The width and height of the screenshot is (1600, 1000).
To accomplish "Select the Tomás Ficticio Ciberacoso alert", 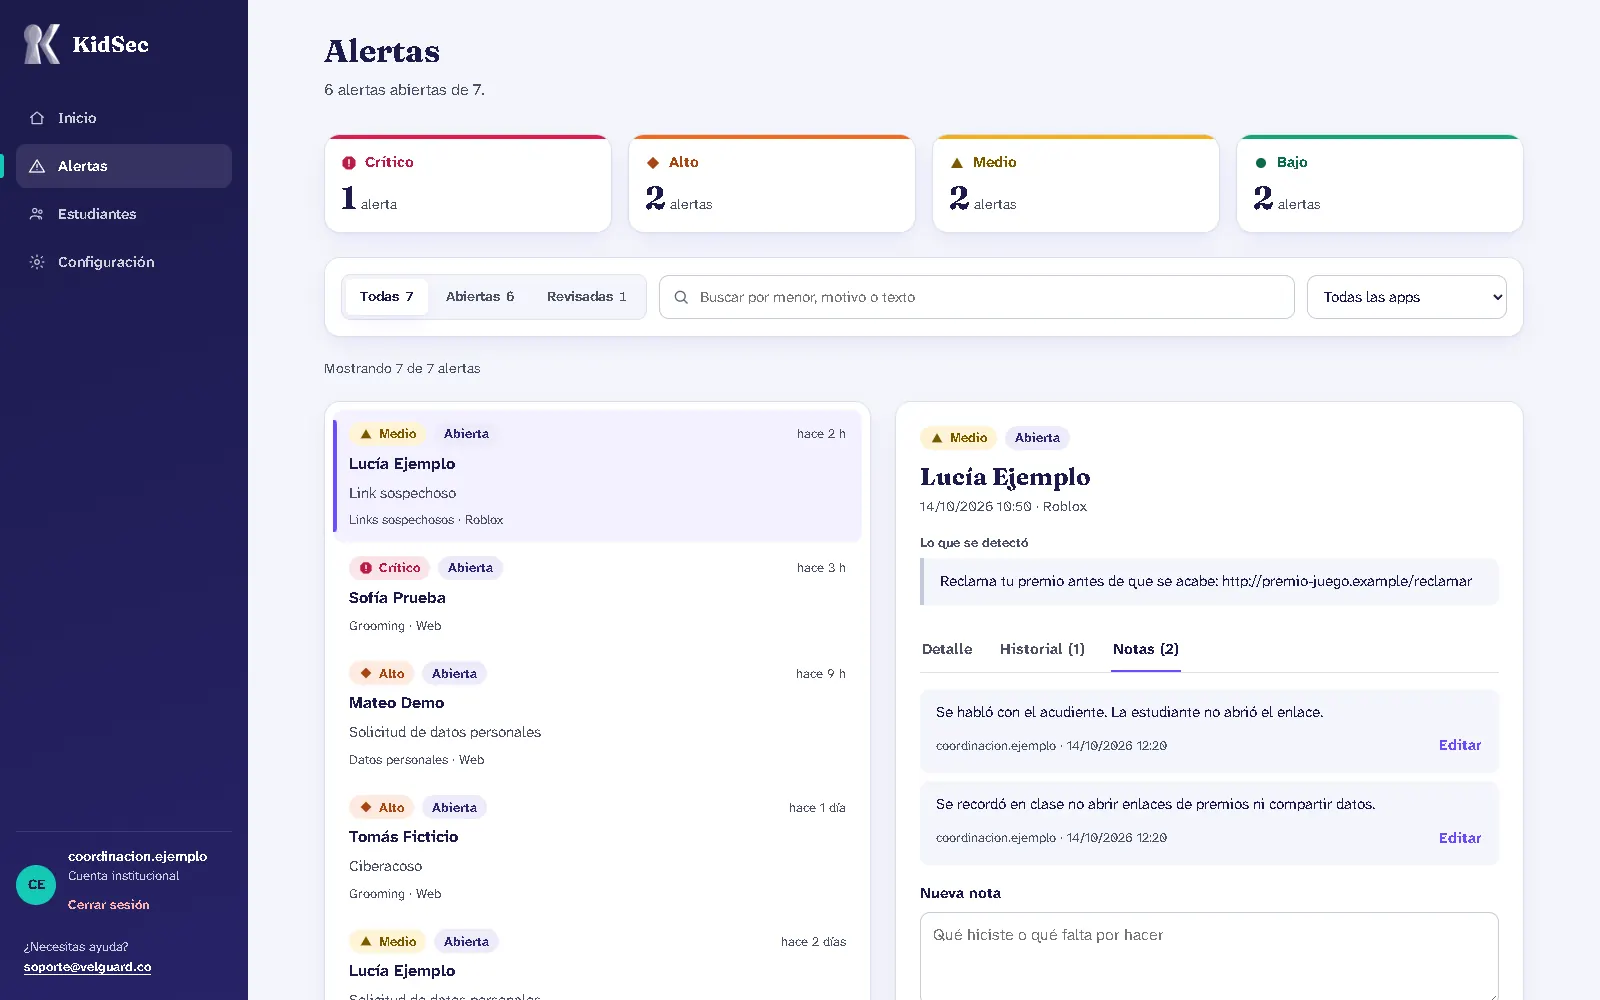I will pos(597,850).
